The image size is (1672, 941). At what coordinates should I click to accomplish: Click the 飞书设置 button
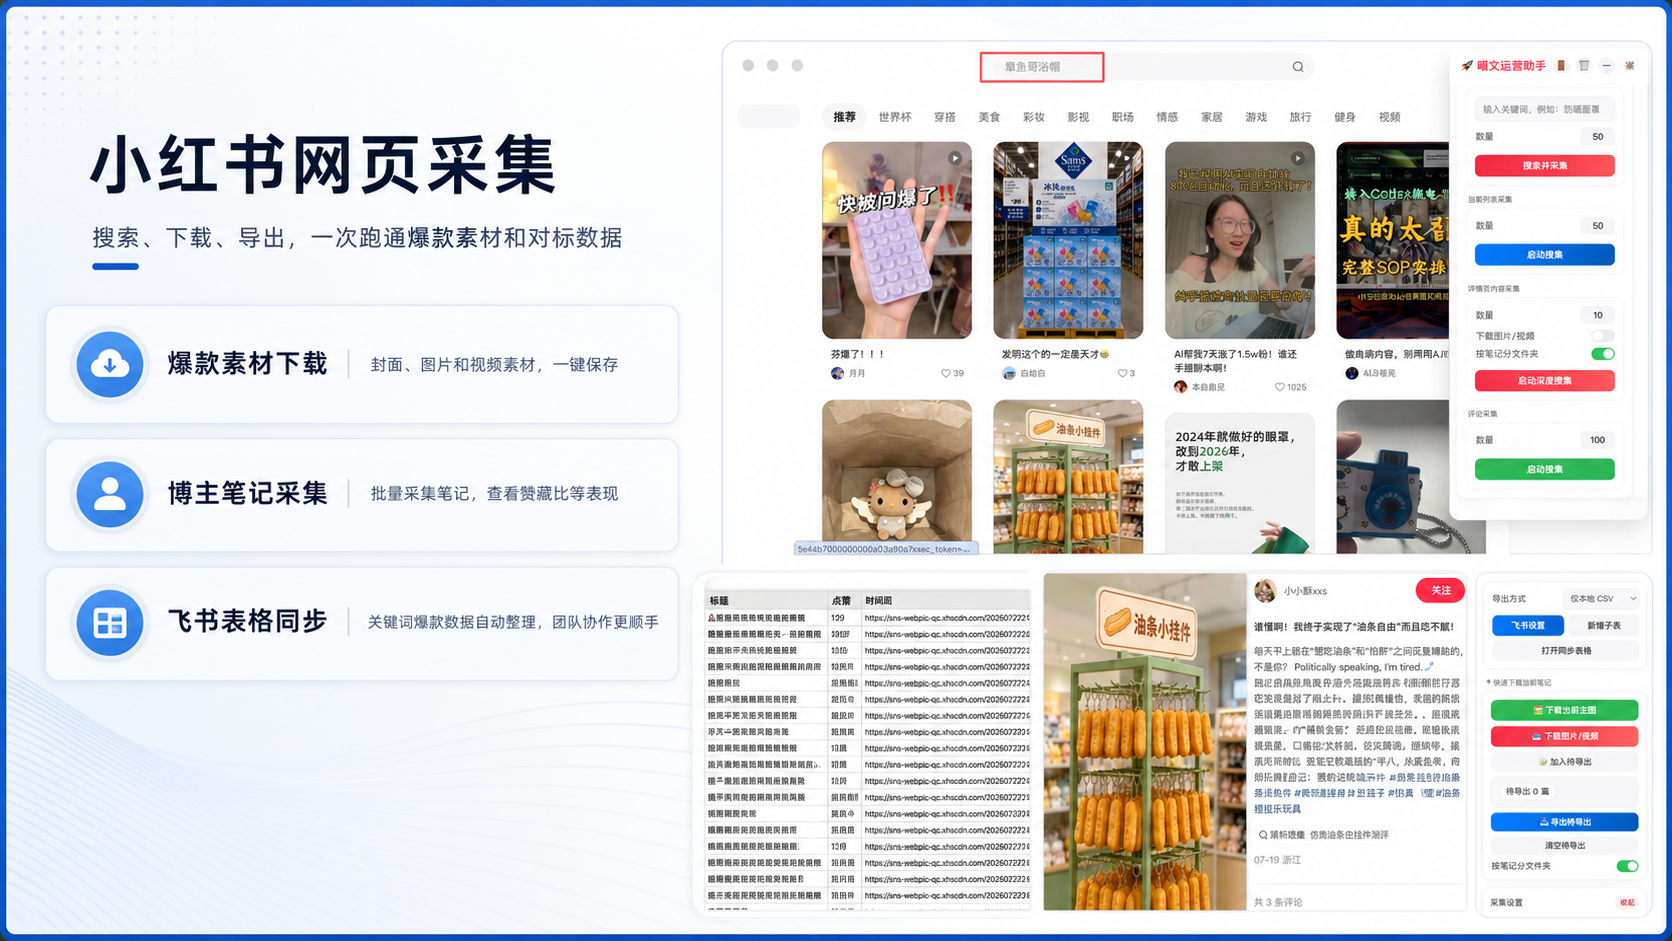1527,626
